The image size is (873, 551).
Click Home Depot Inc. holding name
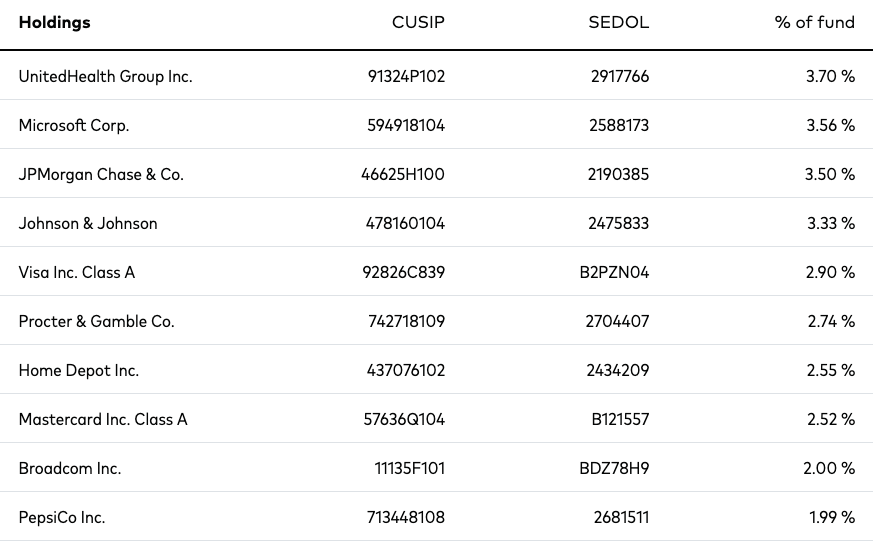coord(79,370)
